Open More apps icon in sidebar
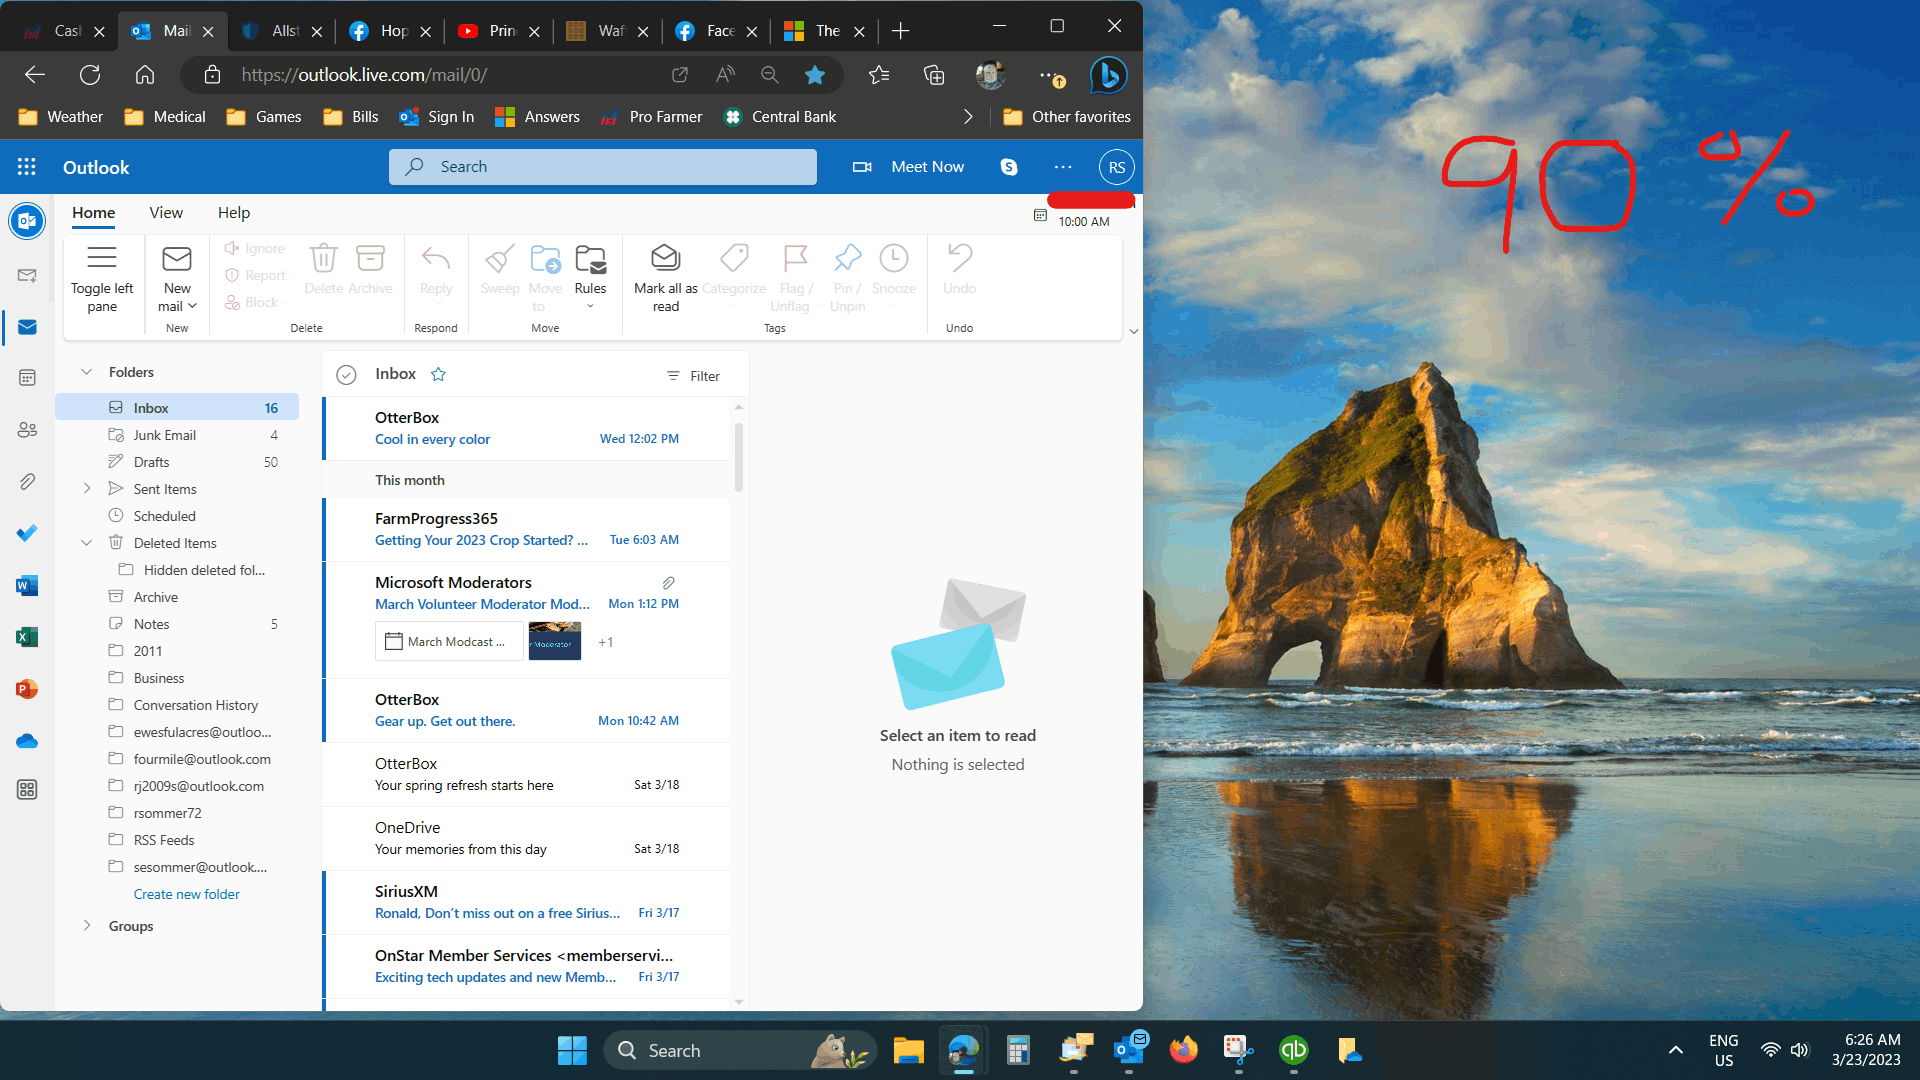Screen dimensions: 1920x1080 click(27, 790)
